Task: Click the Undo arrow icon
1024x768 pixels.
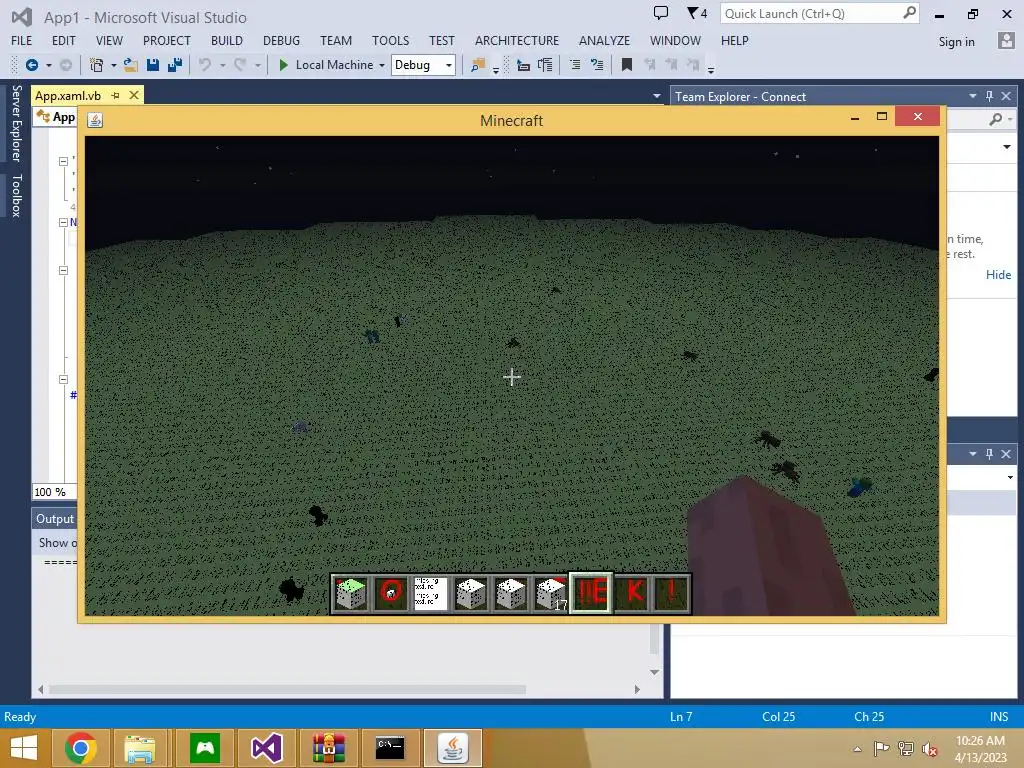Action: (x=205, y=65)
